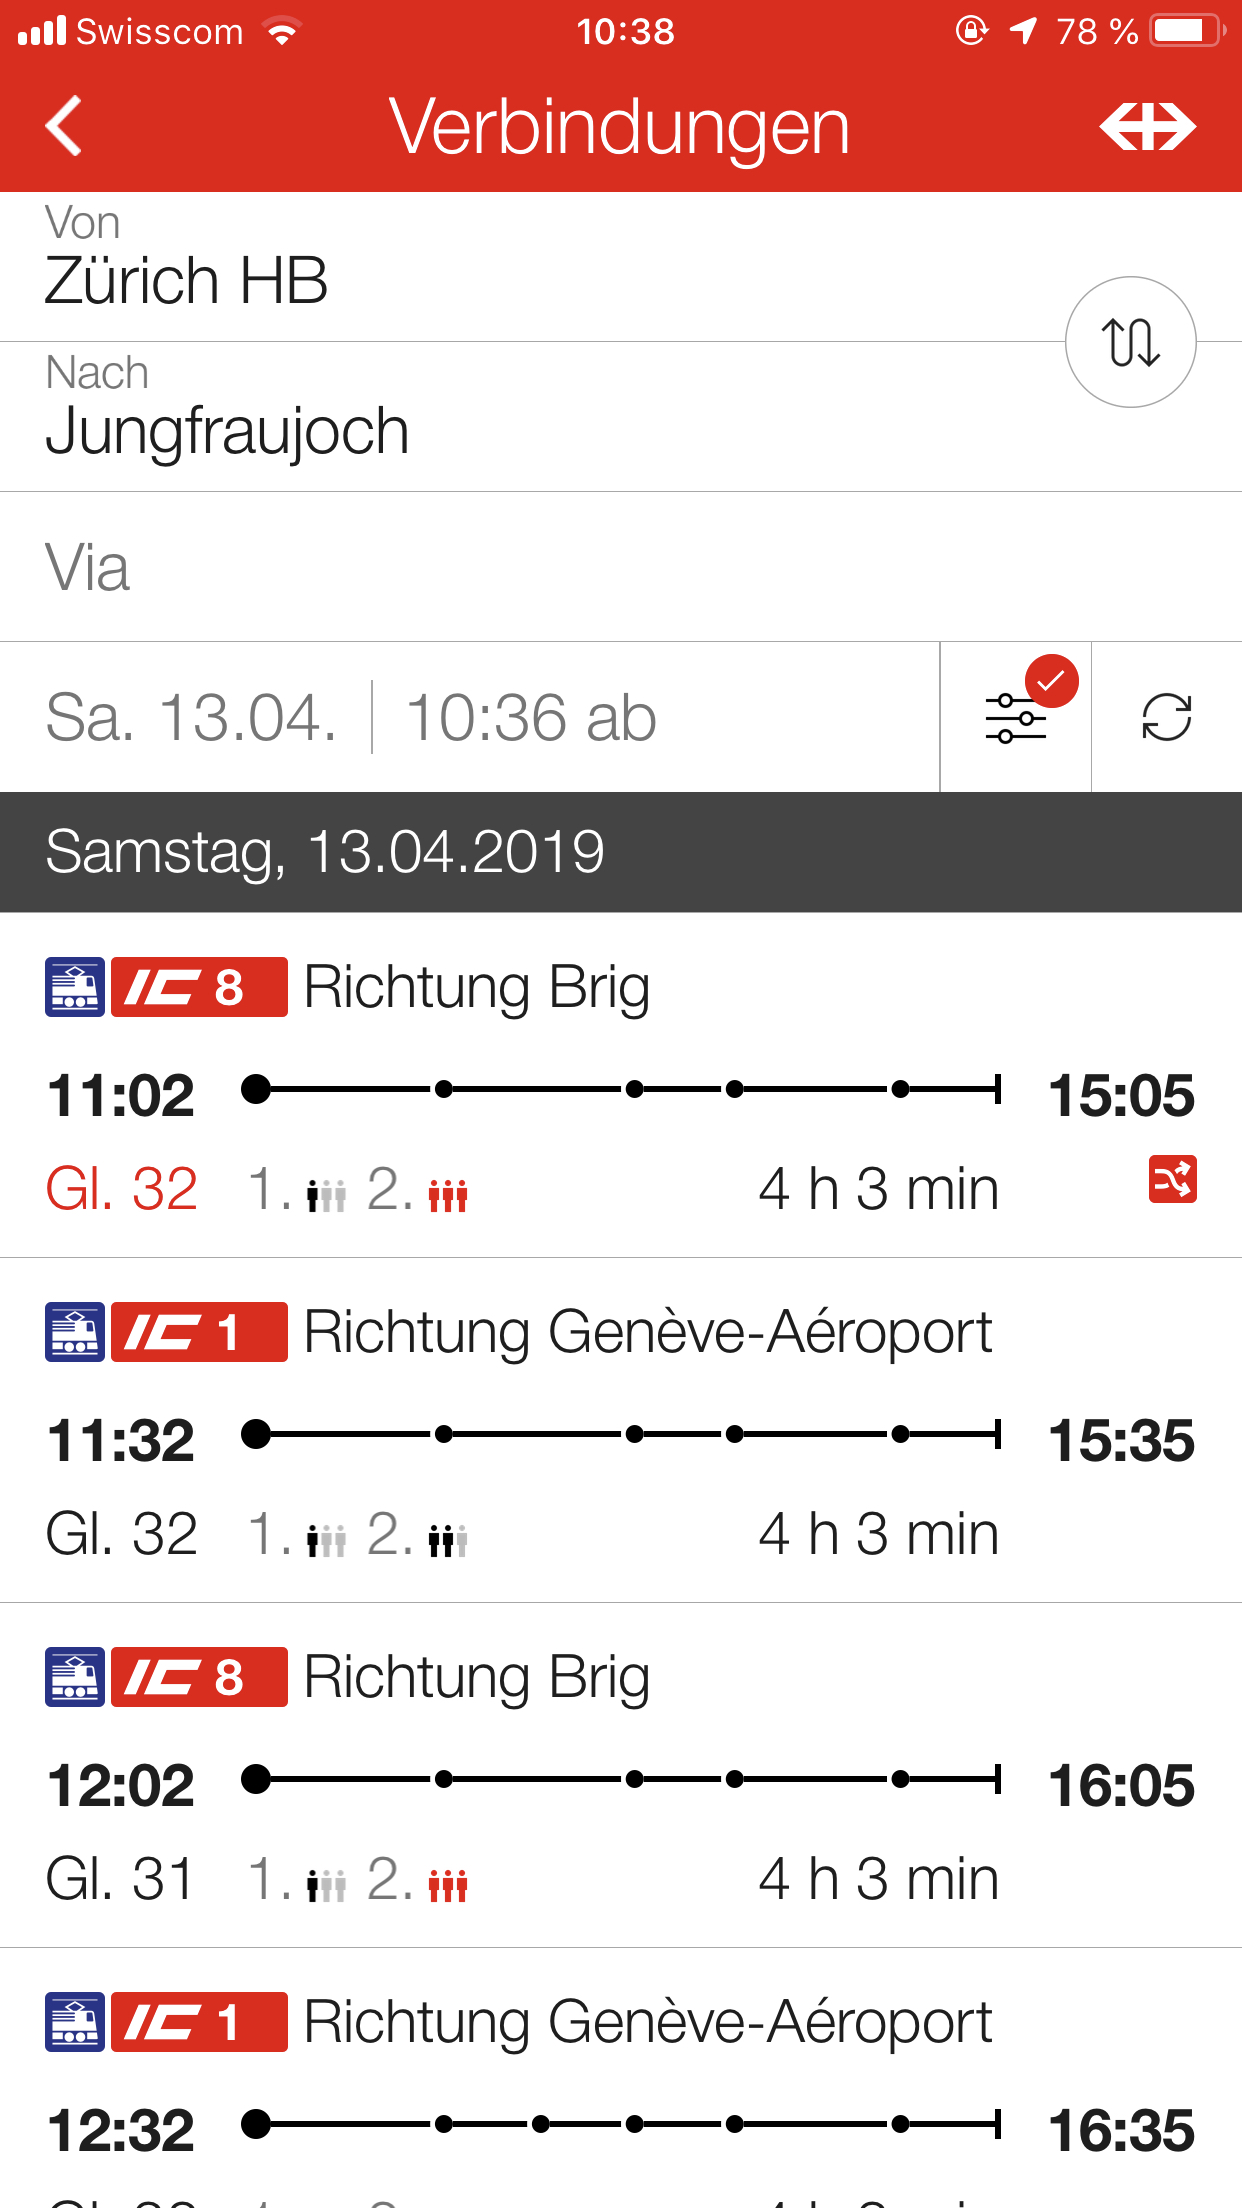Change the departure time 10:36 ab
The width and height of the screenshot is (1242, 2208).
pyautogui.click(x=531, y=717)
